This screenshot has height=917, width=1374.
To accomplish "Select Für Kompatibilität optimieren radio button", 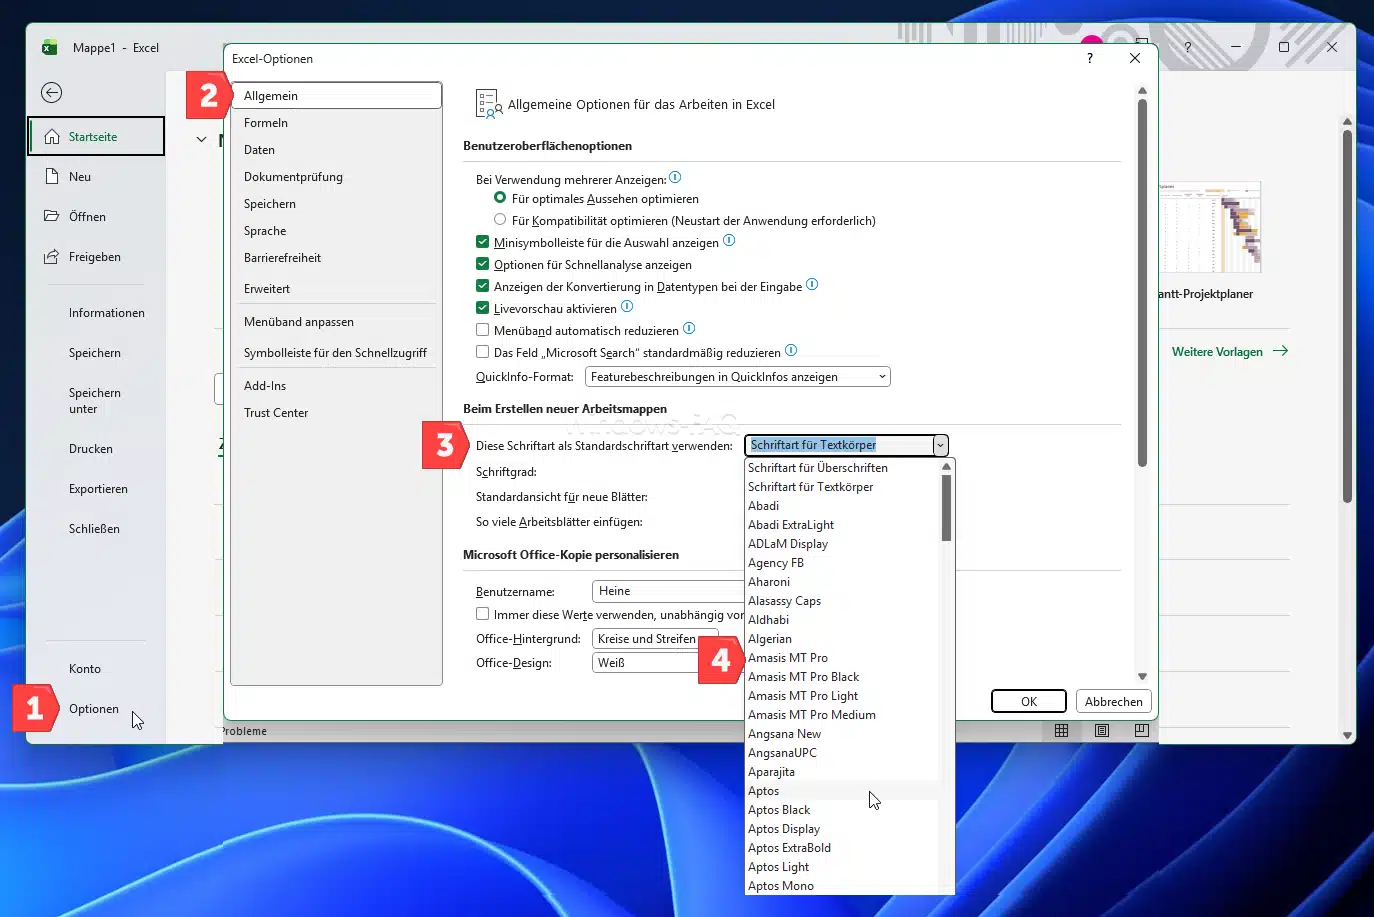I will pyautogui.click(x=500, y=220).
